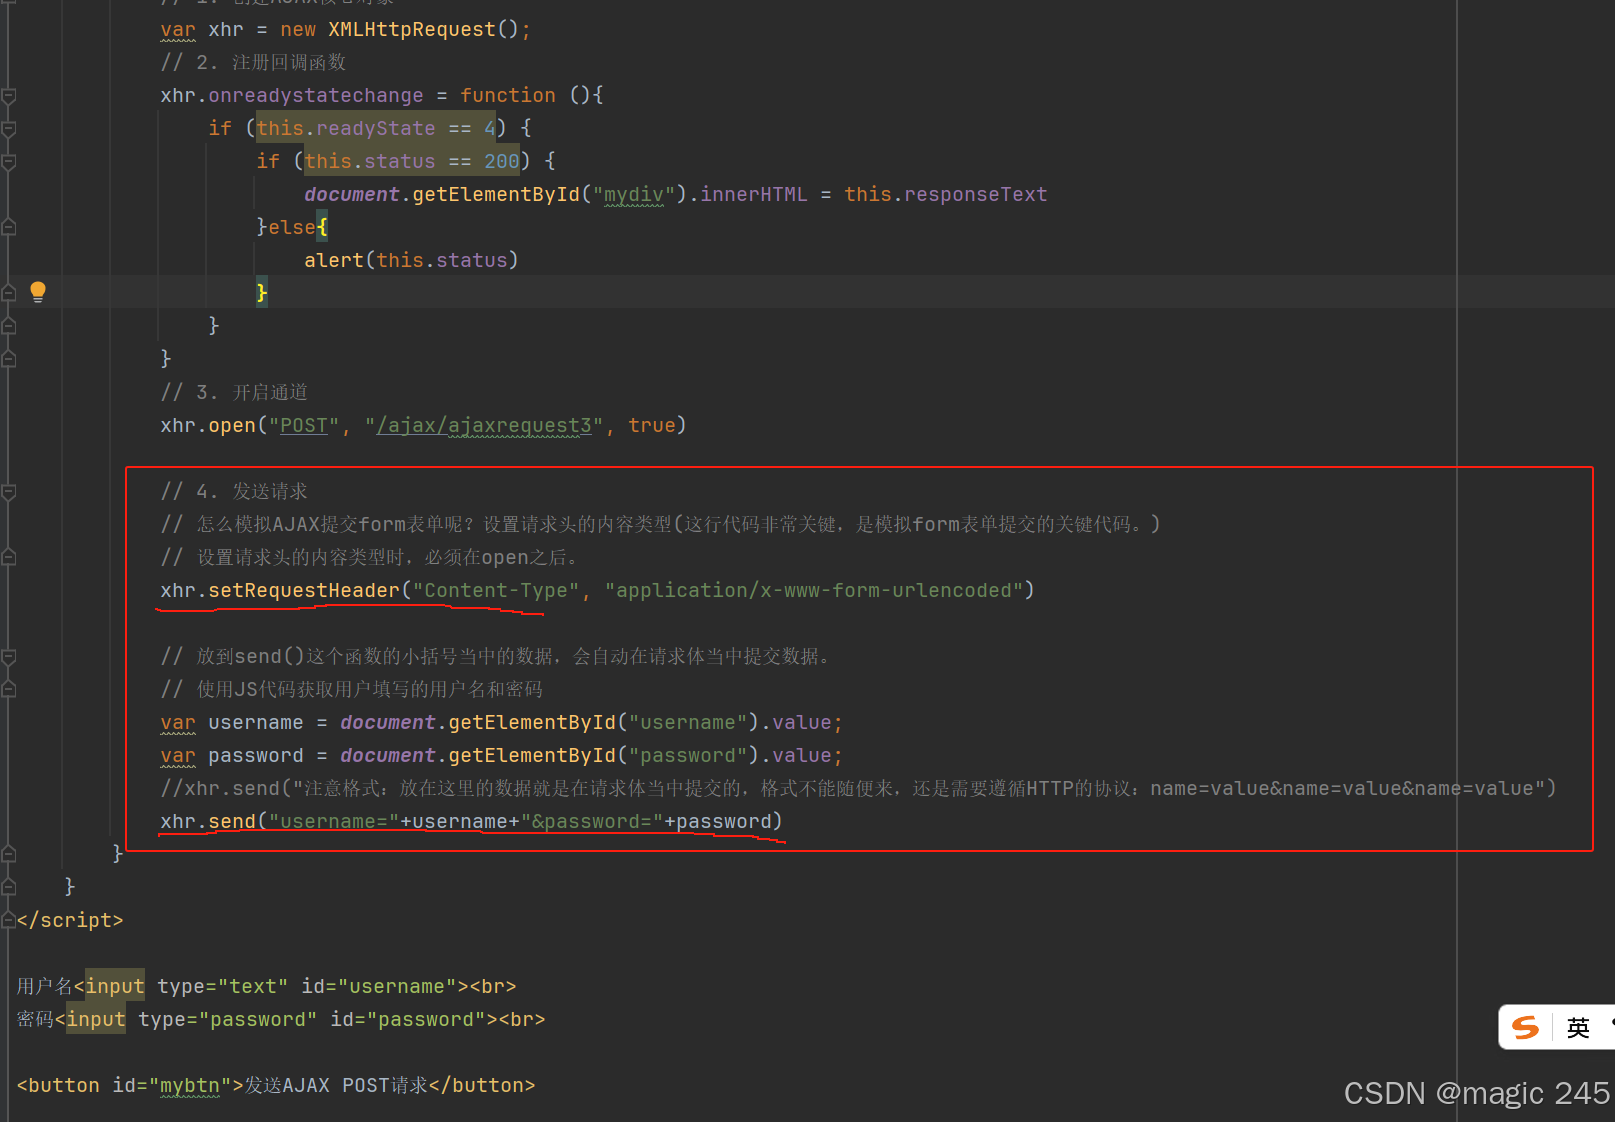1615x1122 pixels.
Task: Click the gutter marker next to xhr.open line
Action: click(9, 425)
